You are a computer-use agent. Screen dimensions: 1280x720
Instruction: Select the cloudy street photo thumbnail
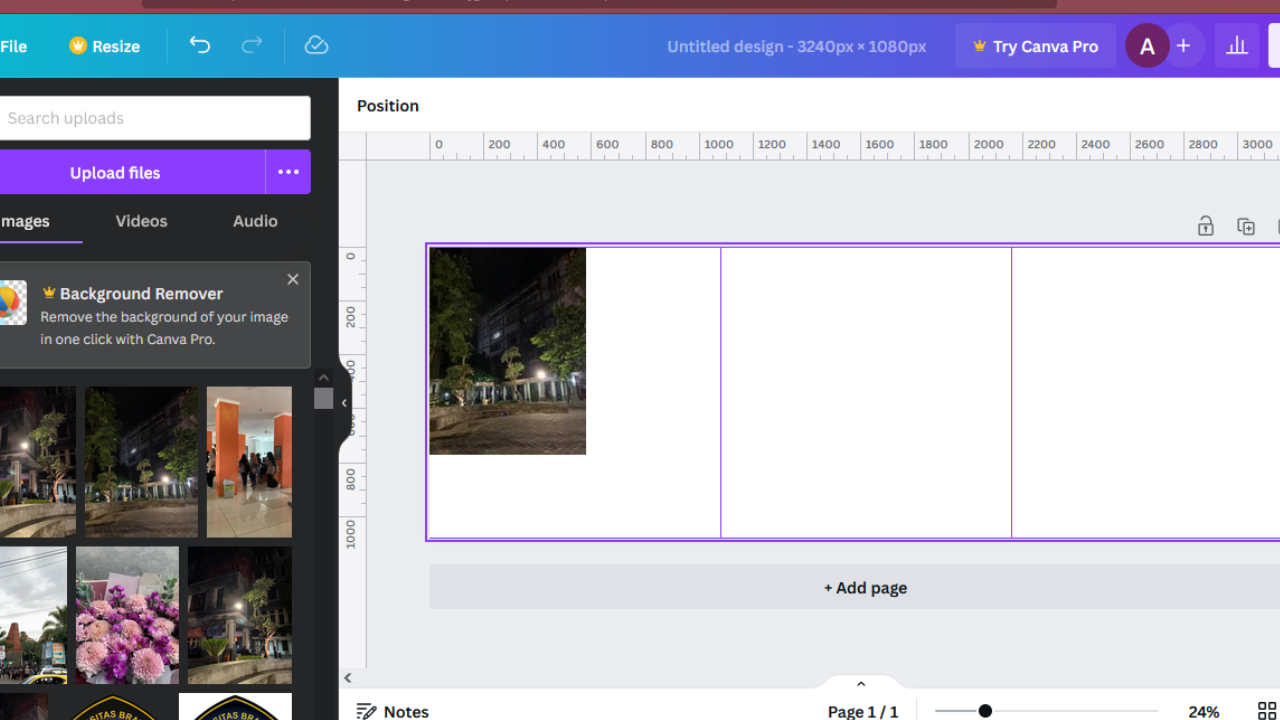(33, 615)
